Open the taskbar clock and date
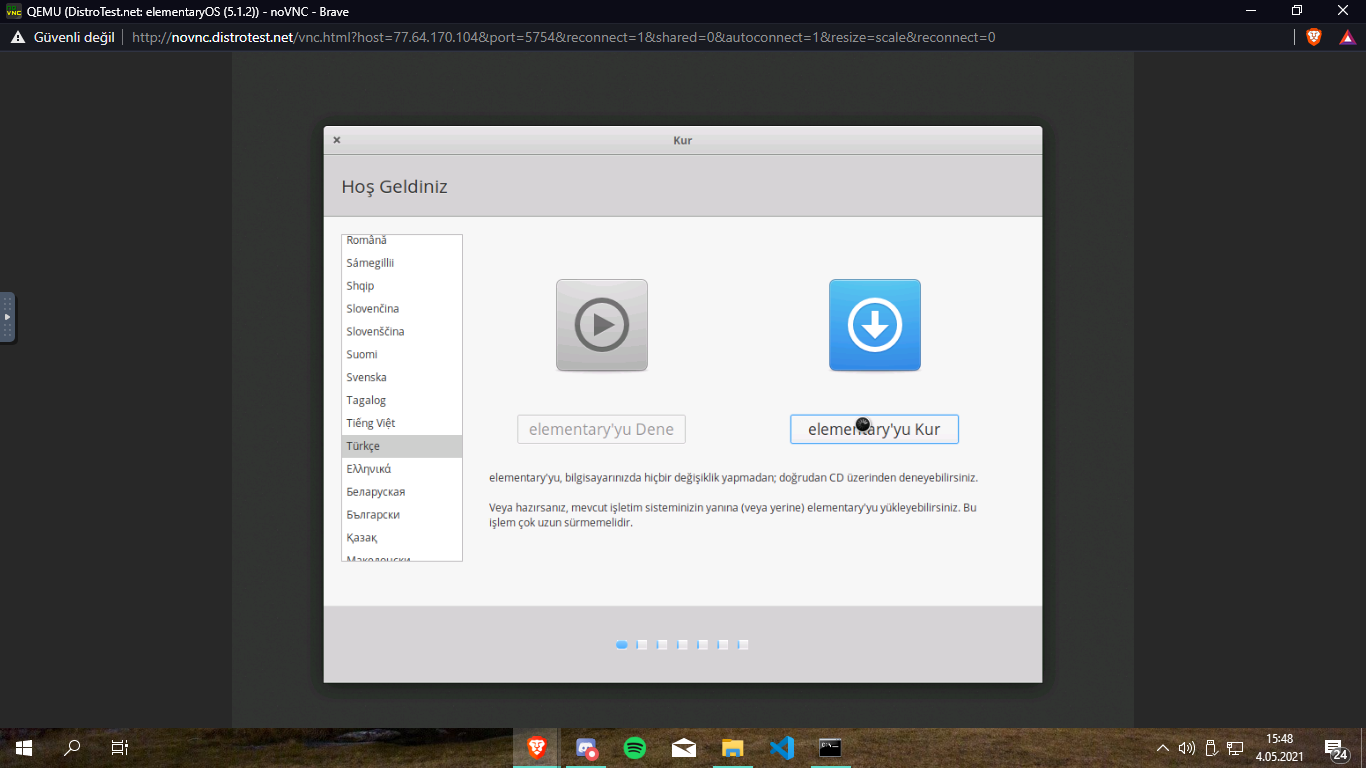 [1280, 747]
